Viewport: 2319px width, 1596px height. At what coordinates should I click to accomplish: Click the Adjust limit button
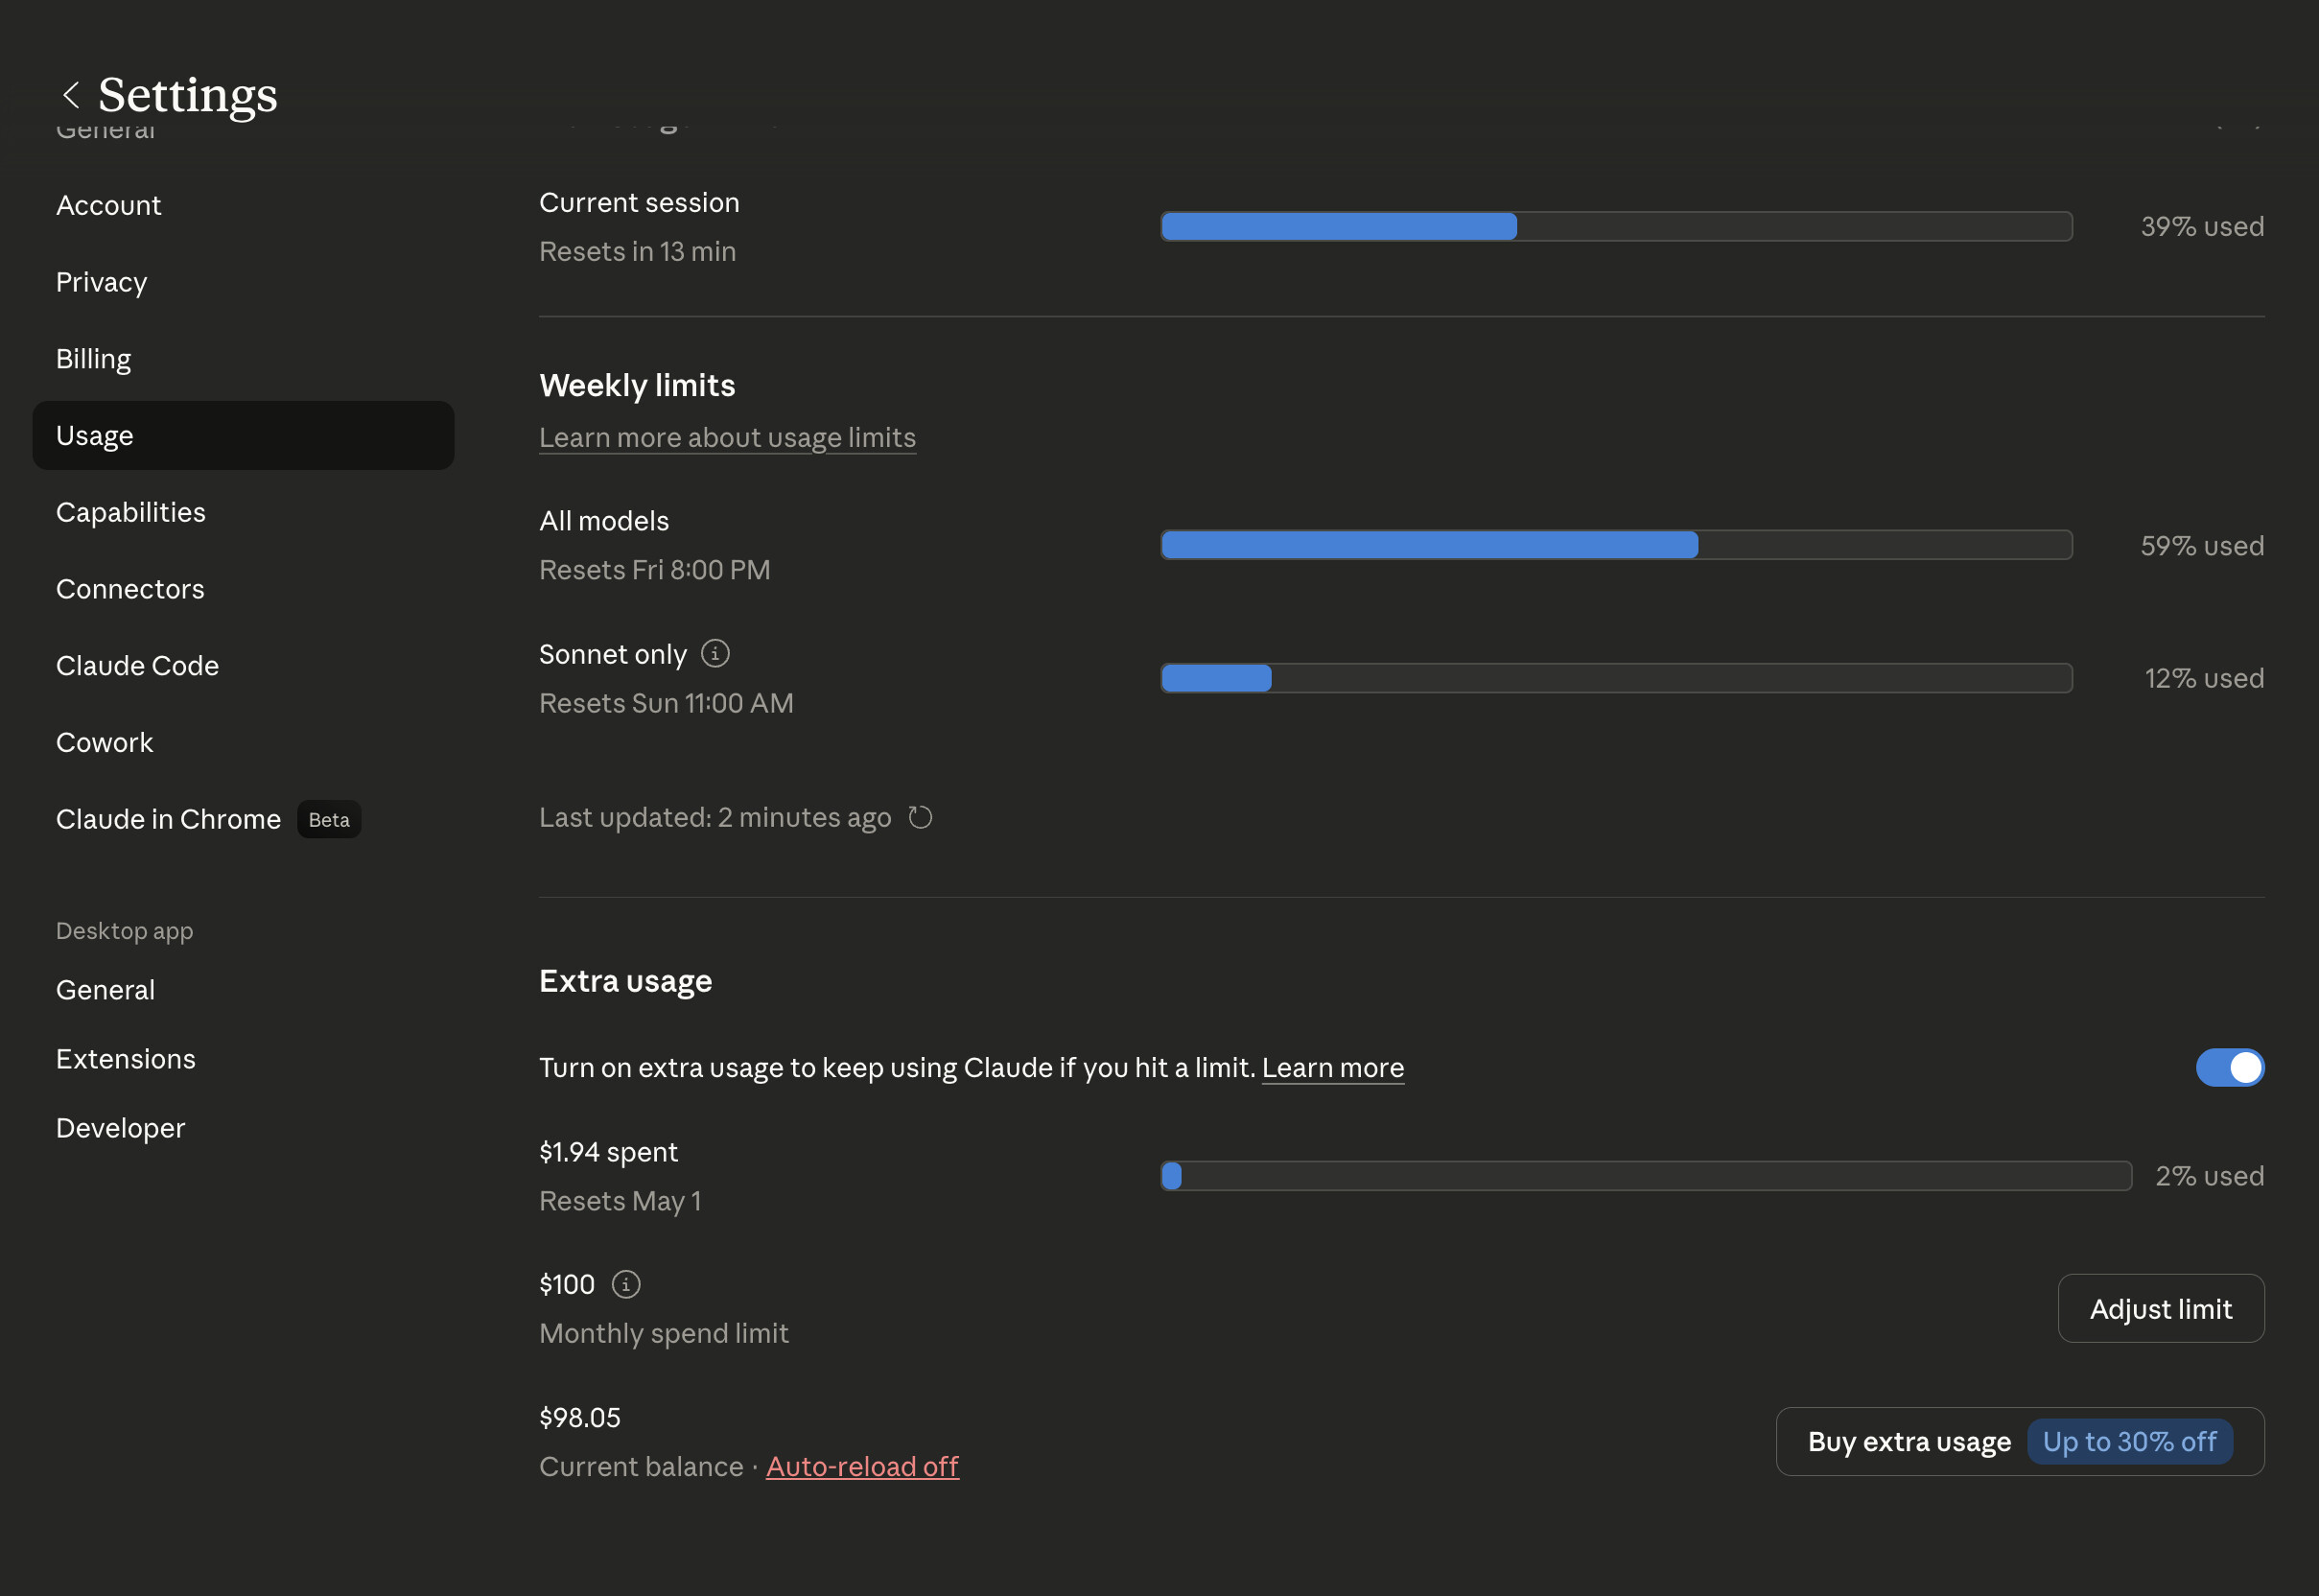(2160, 1308)
